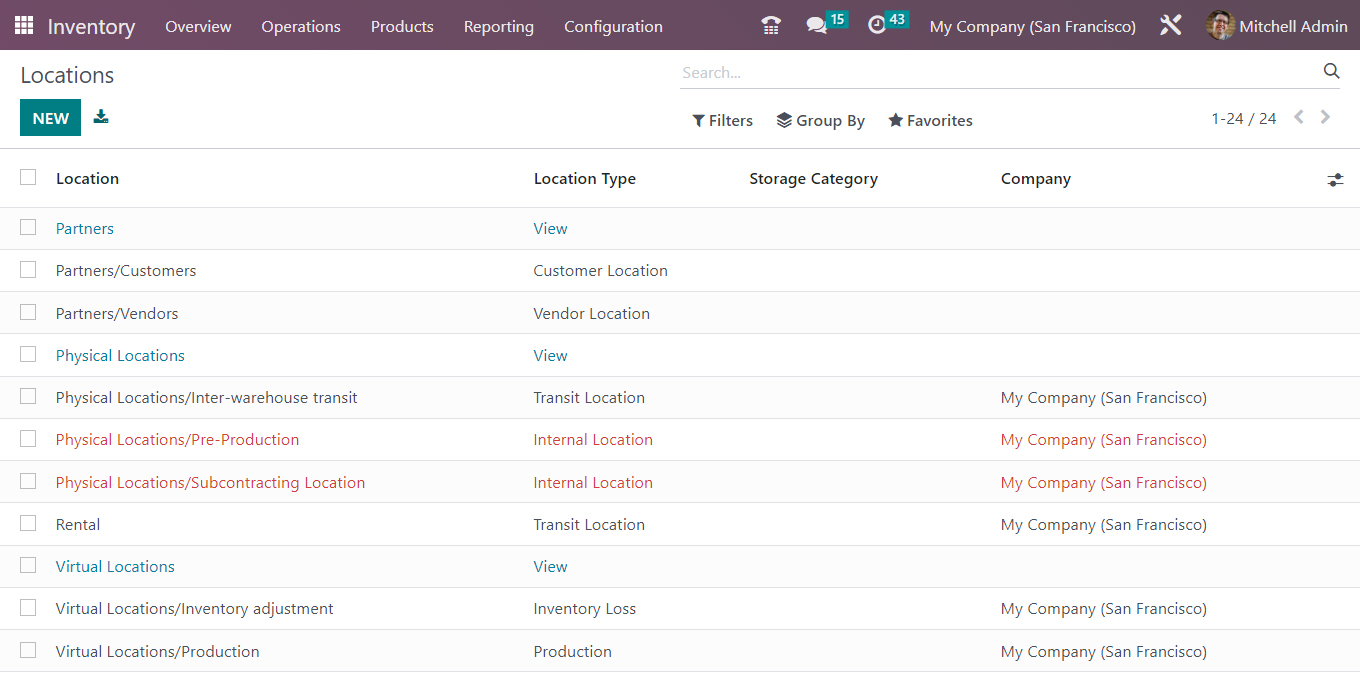Click the search magnifier icon
The image size is (1360, 684).
coord(1331,71)
